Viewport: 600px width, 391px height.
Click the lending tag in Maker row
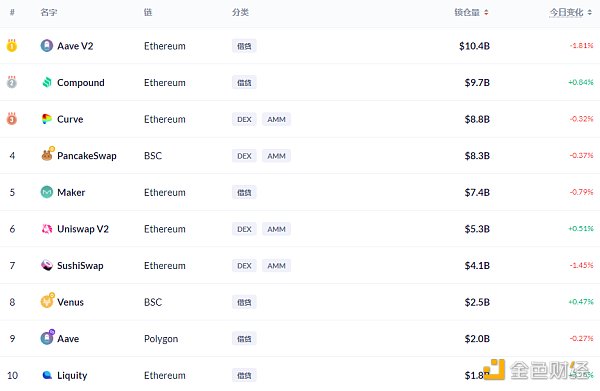244,192
